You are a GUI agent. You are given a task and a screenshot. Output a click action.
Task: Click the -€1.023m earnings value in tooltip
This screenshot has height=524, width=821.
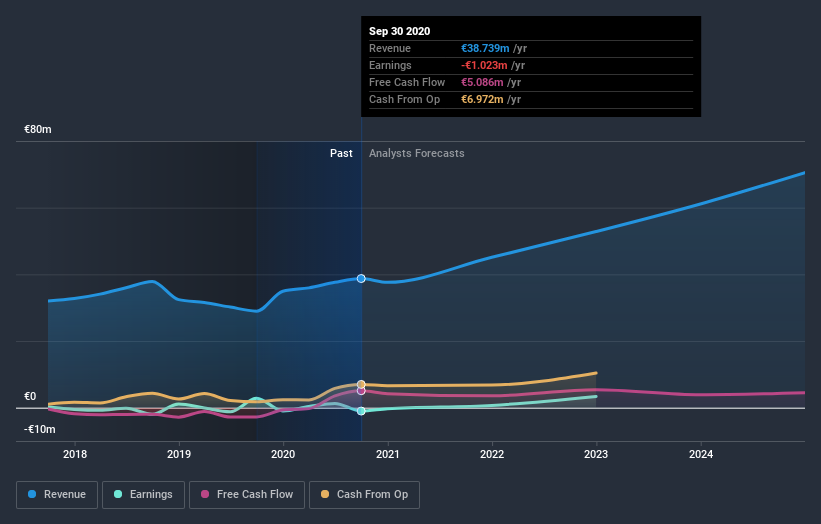pos(484,65)
